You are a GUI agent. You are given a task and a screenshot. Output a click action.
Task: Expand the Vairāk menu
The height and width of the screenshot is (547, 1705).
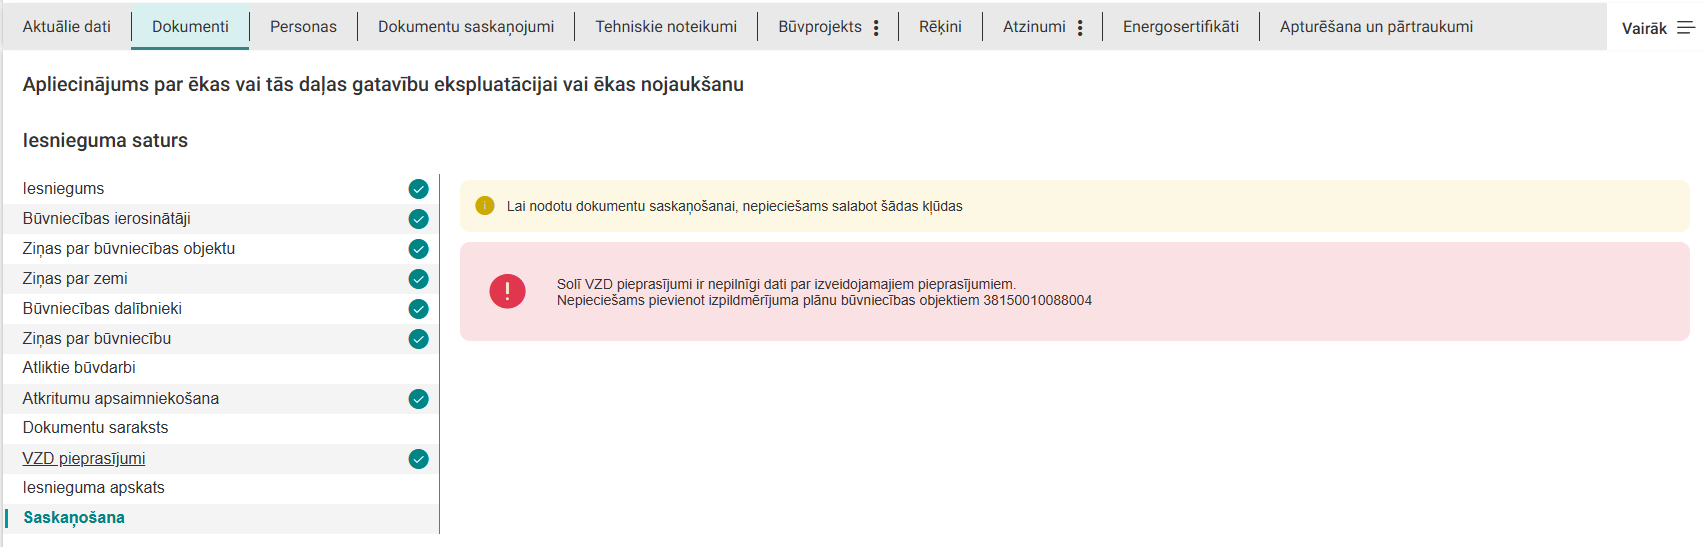click(1657, 28)
